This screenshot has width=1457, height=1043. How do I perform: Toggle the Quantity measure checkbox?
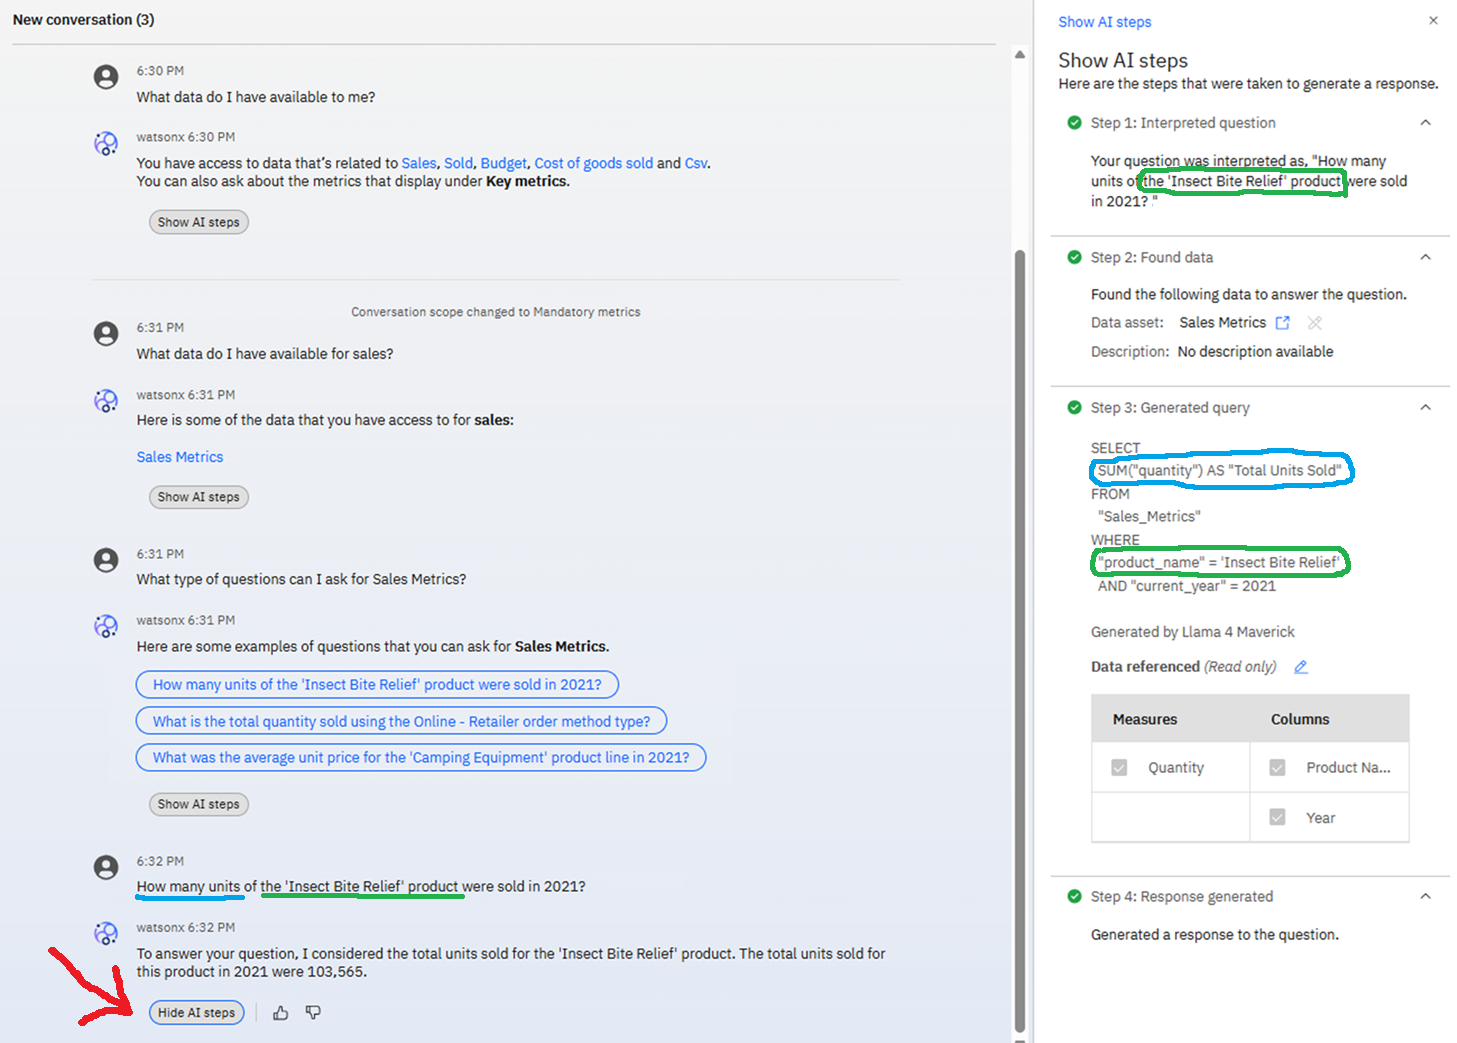tap(1119, 767)
